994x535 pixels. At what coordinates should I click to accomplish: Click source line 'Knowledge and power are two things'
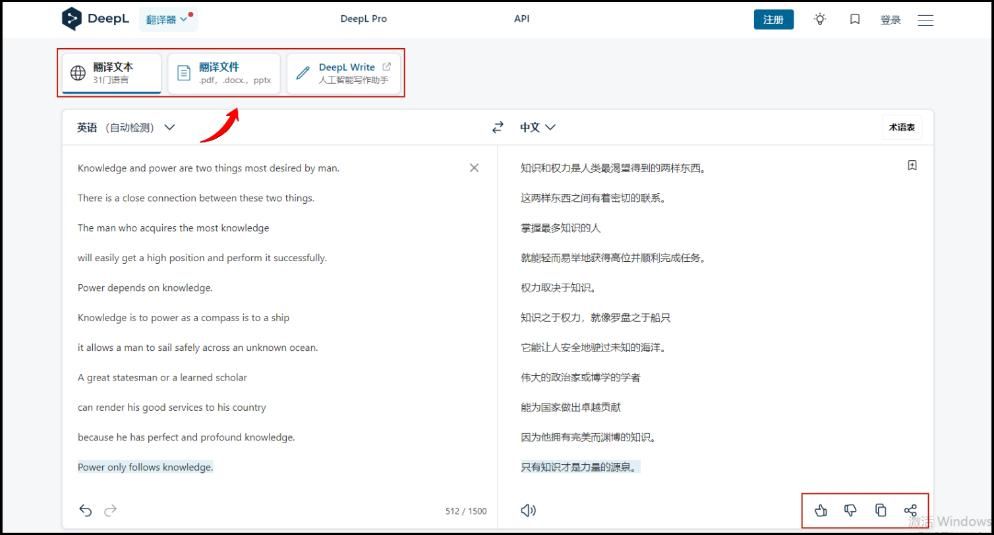click(x=209, y=168)
